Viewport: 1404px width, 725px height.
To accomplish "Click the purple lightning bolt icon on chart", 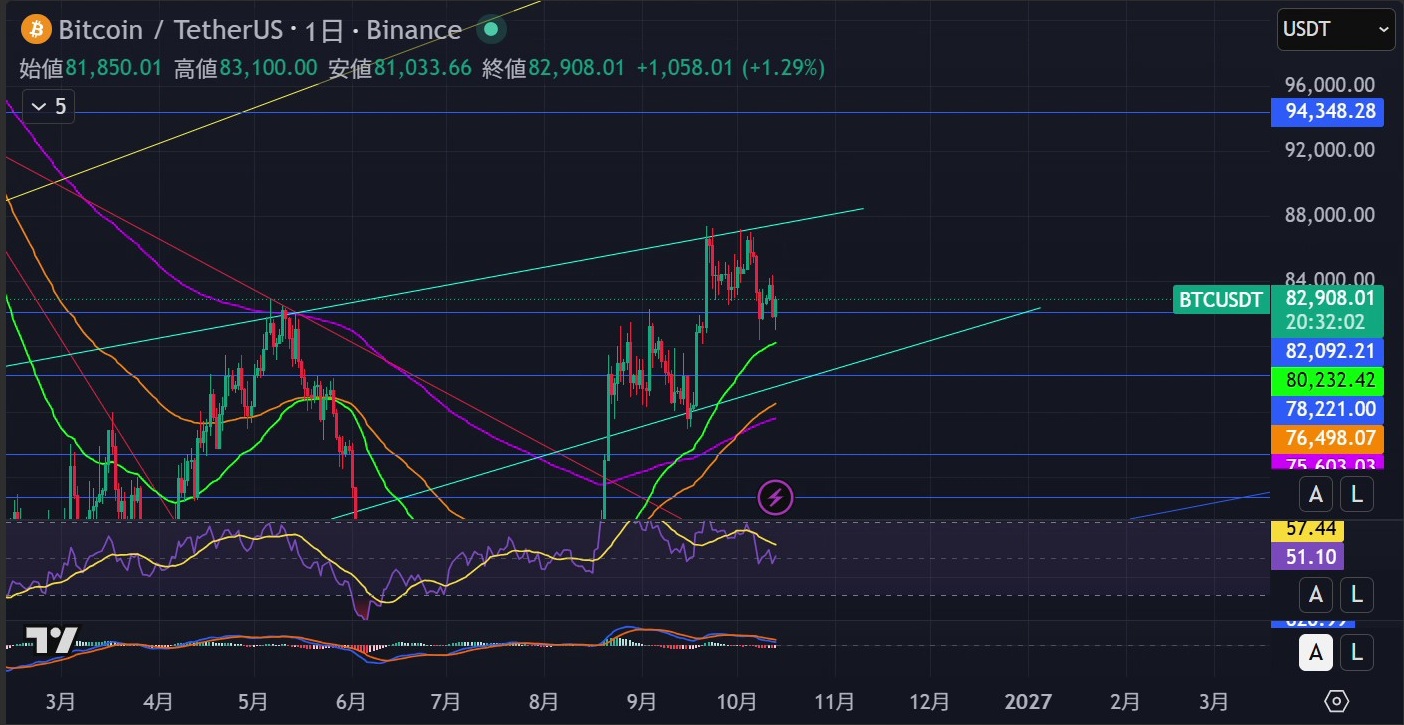I will point(777,497).
